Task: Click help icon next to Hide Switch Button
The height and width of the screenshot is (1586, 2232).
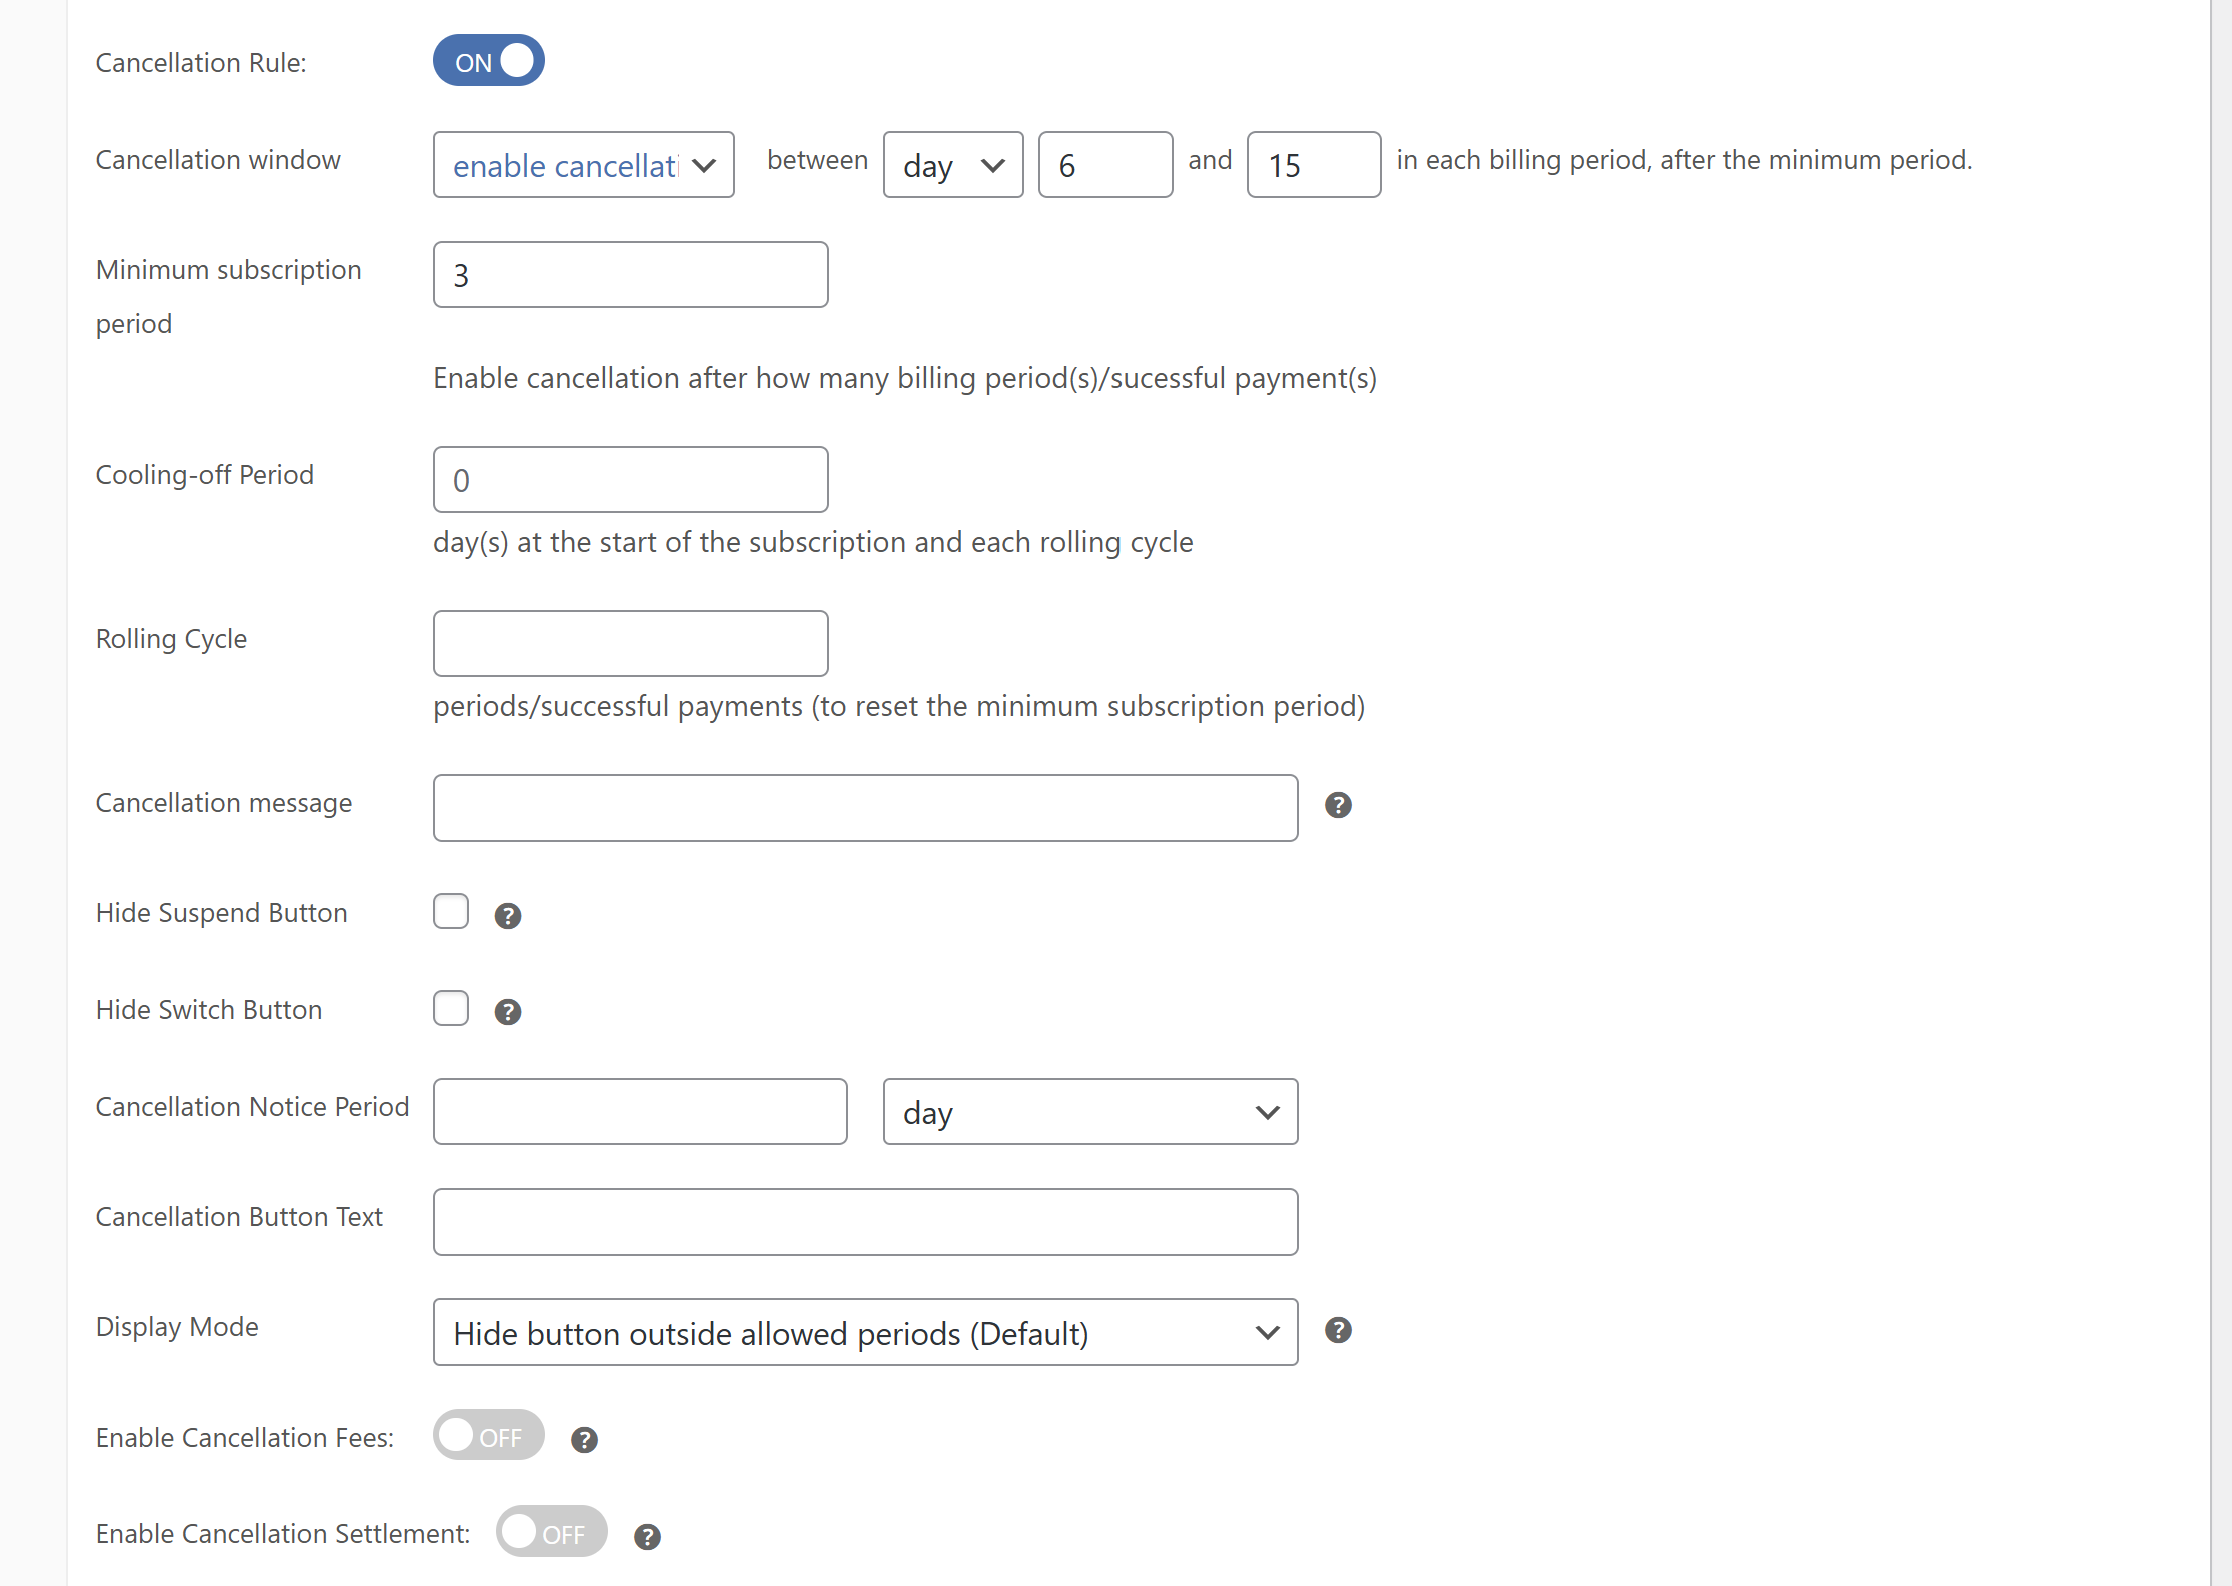Action: (508, 1012)
